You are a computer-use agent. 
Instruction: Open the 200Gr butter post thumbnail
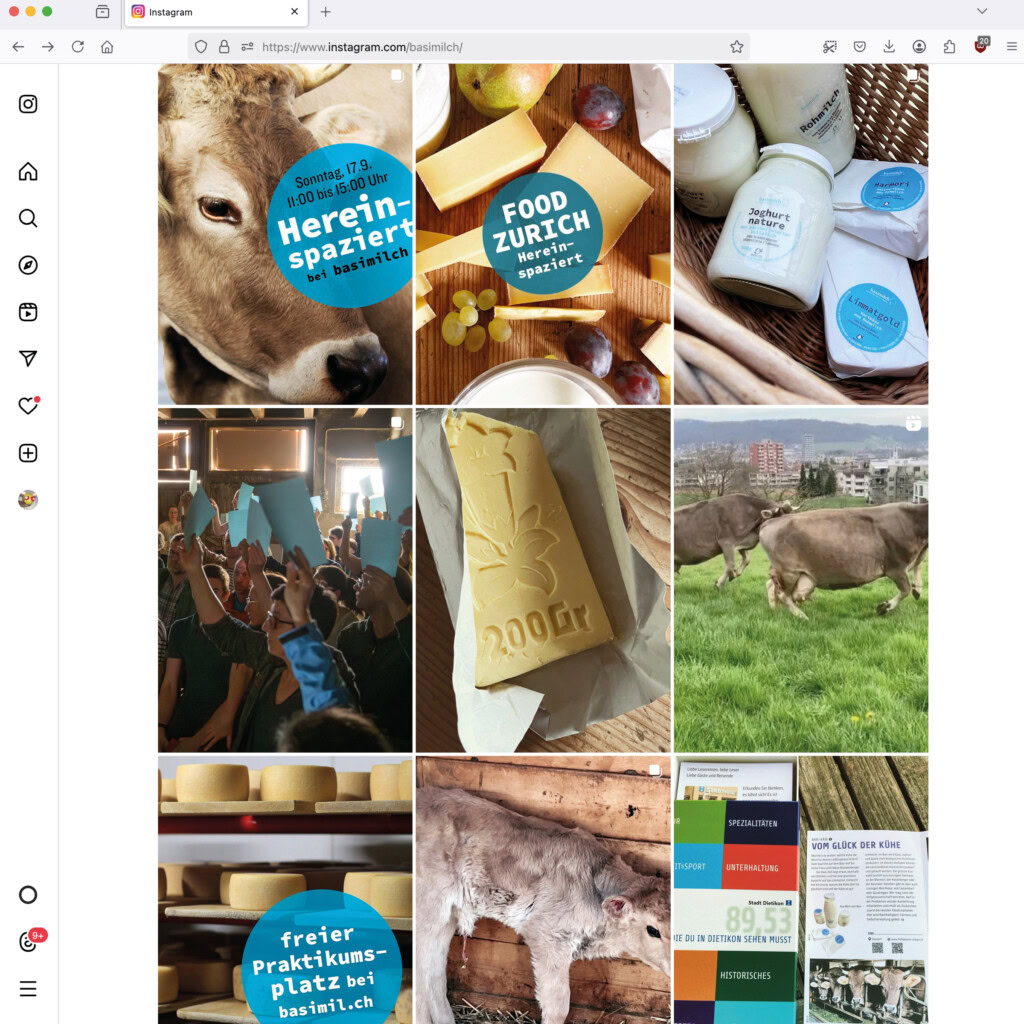coord(543,580)
